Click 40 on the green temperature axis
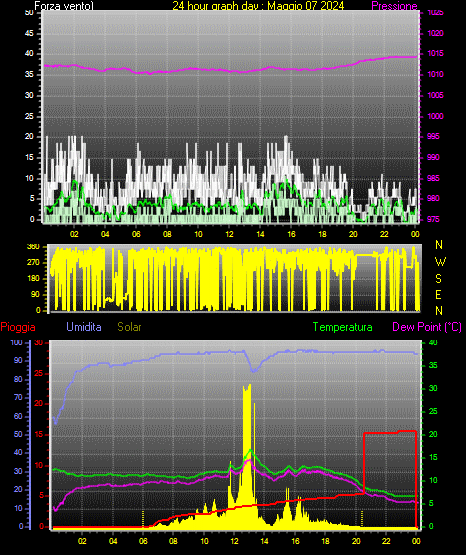Screen dimensions: 466x555 433,343
